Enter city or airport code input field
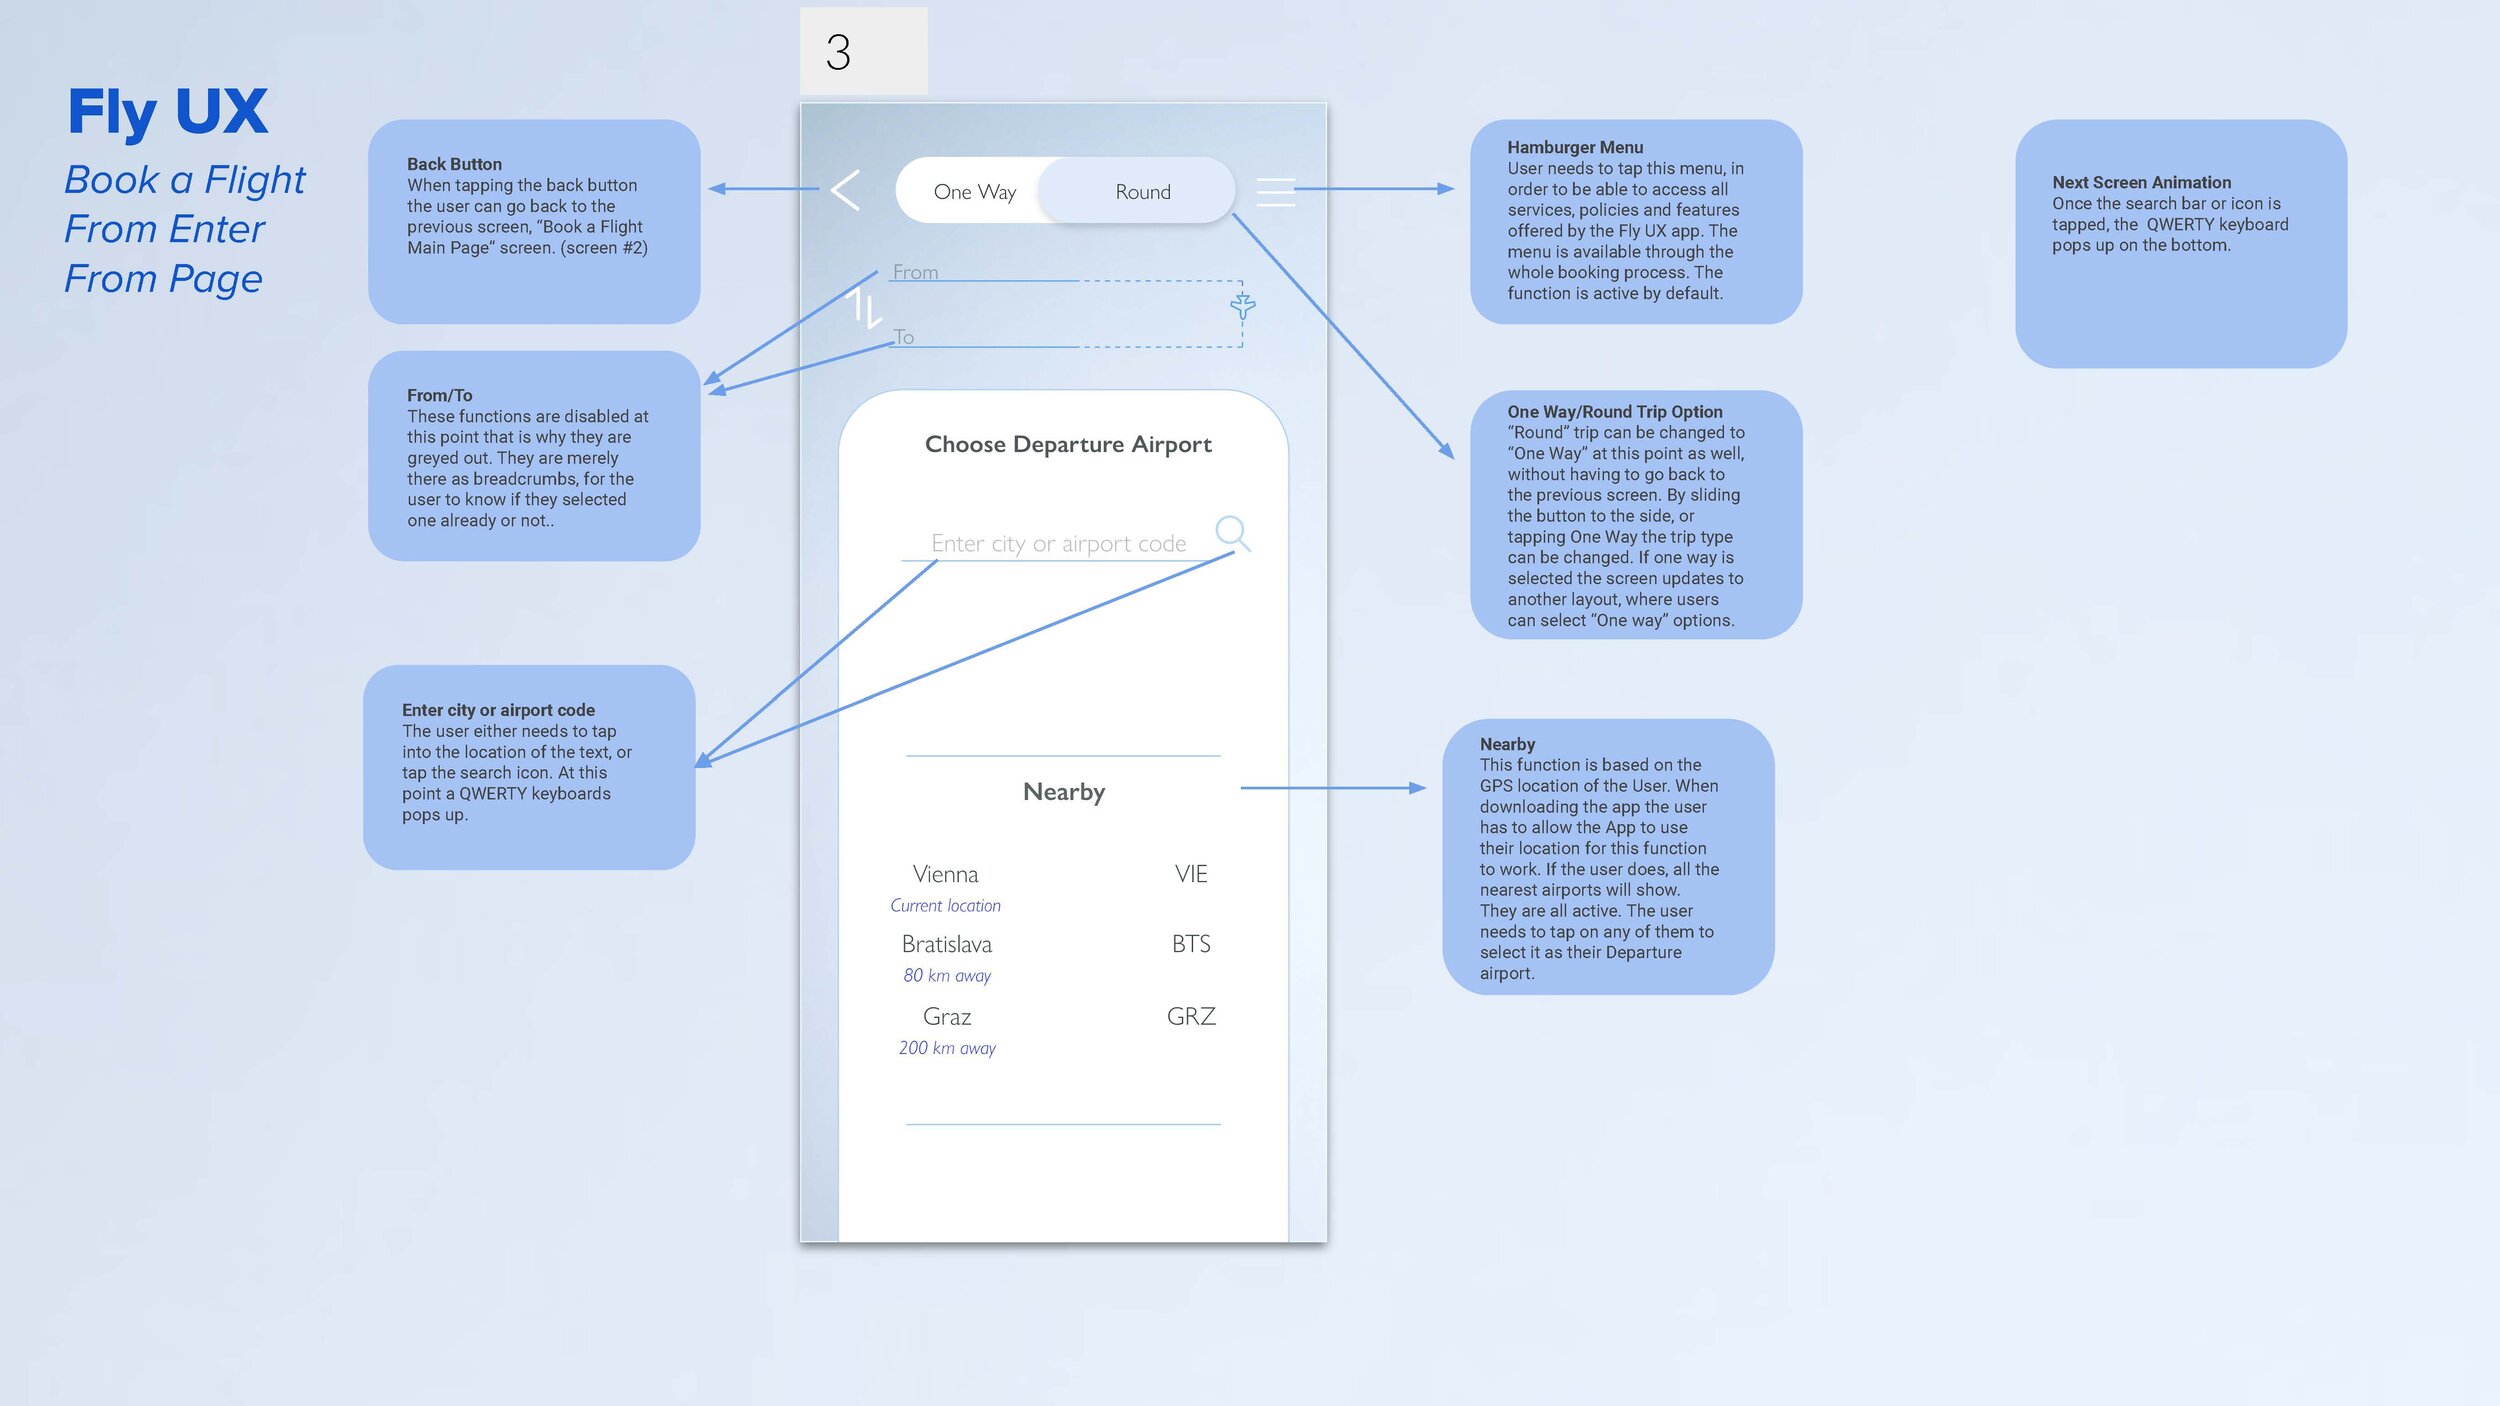This screenshot has height=1406, width=2500. (1059, 542)
